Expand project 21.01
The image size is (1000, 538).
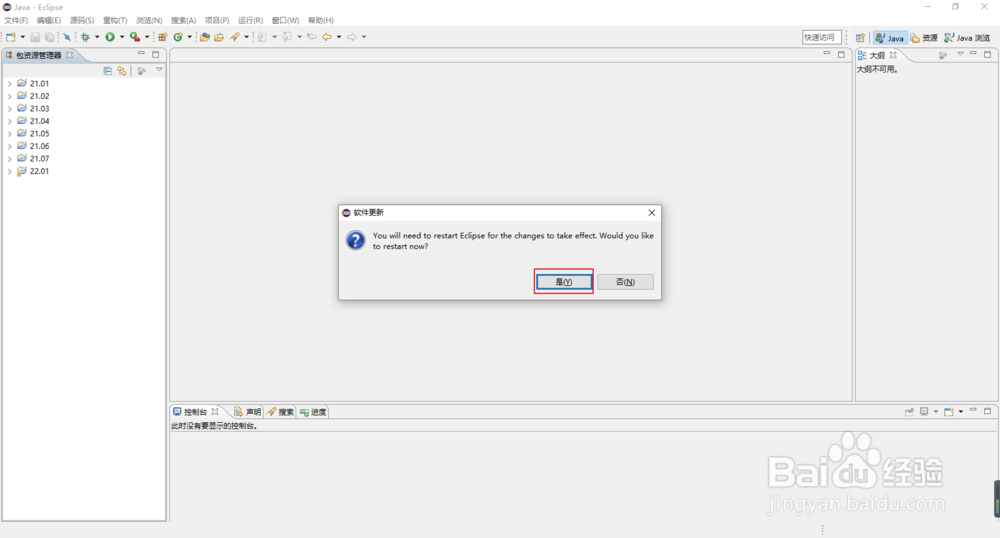point(10,84)
